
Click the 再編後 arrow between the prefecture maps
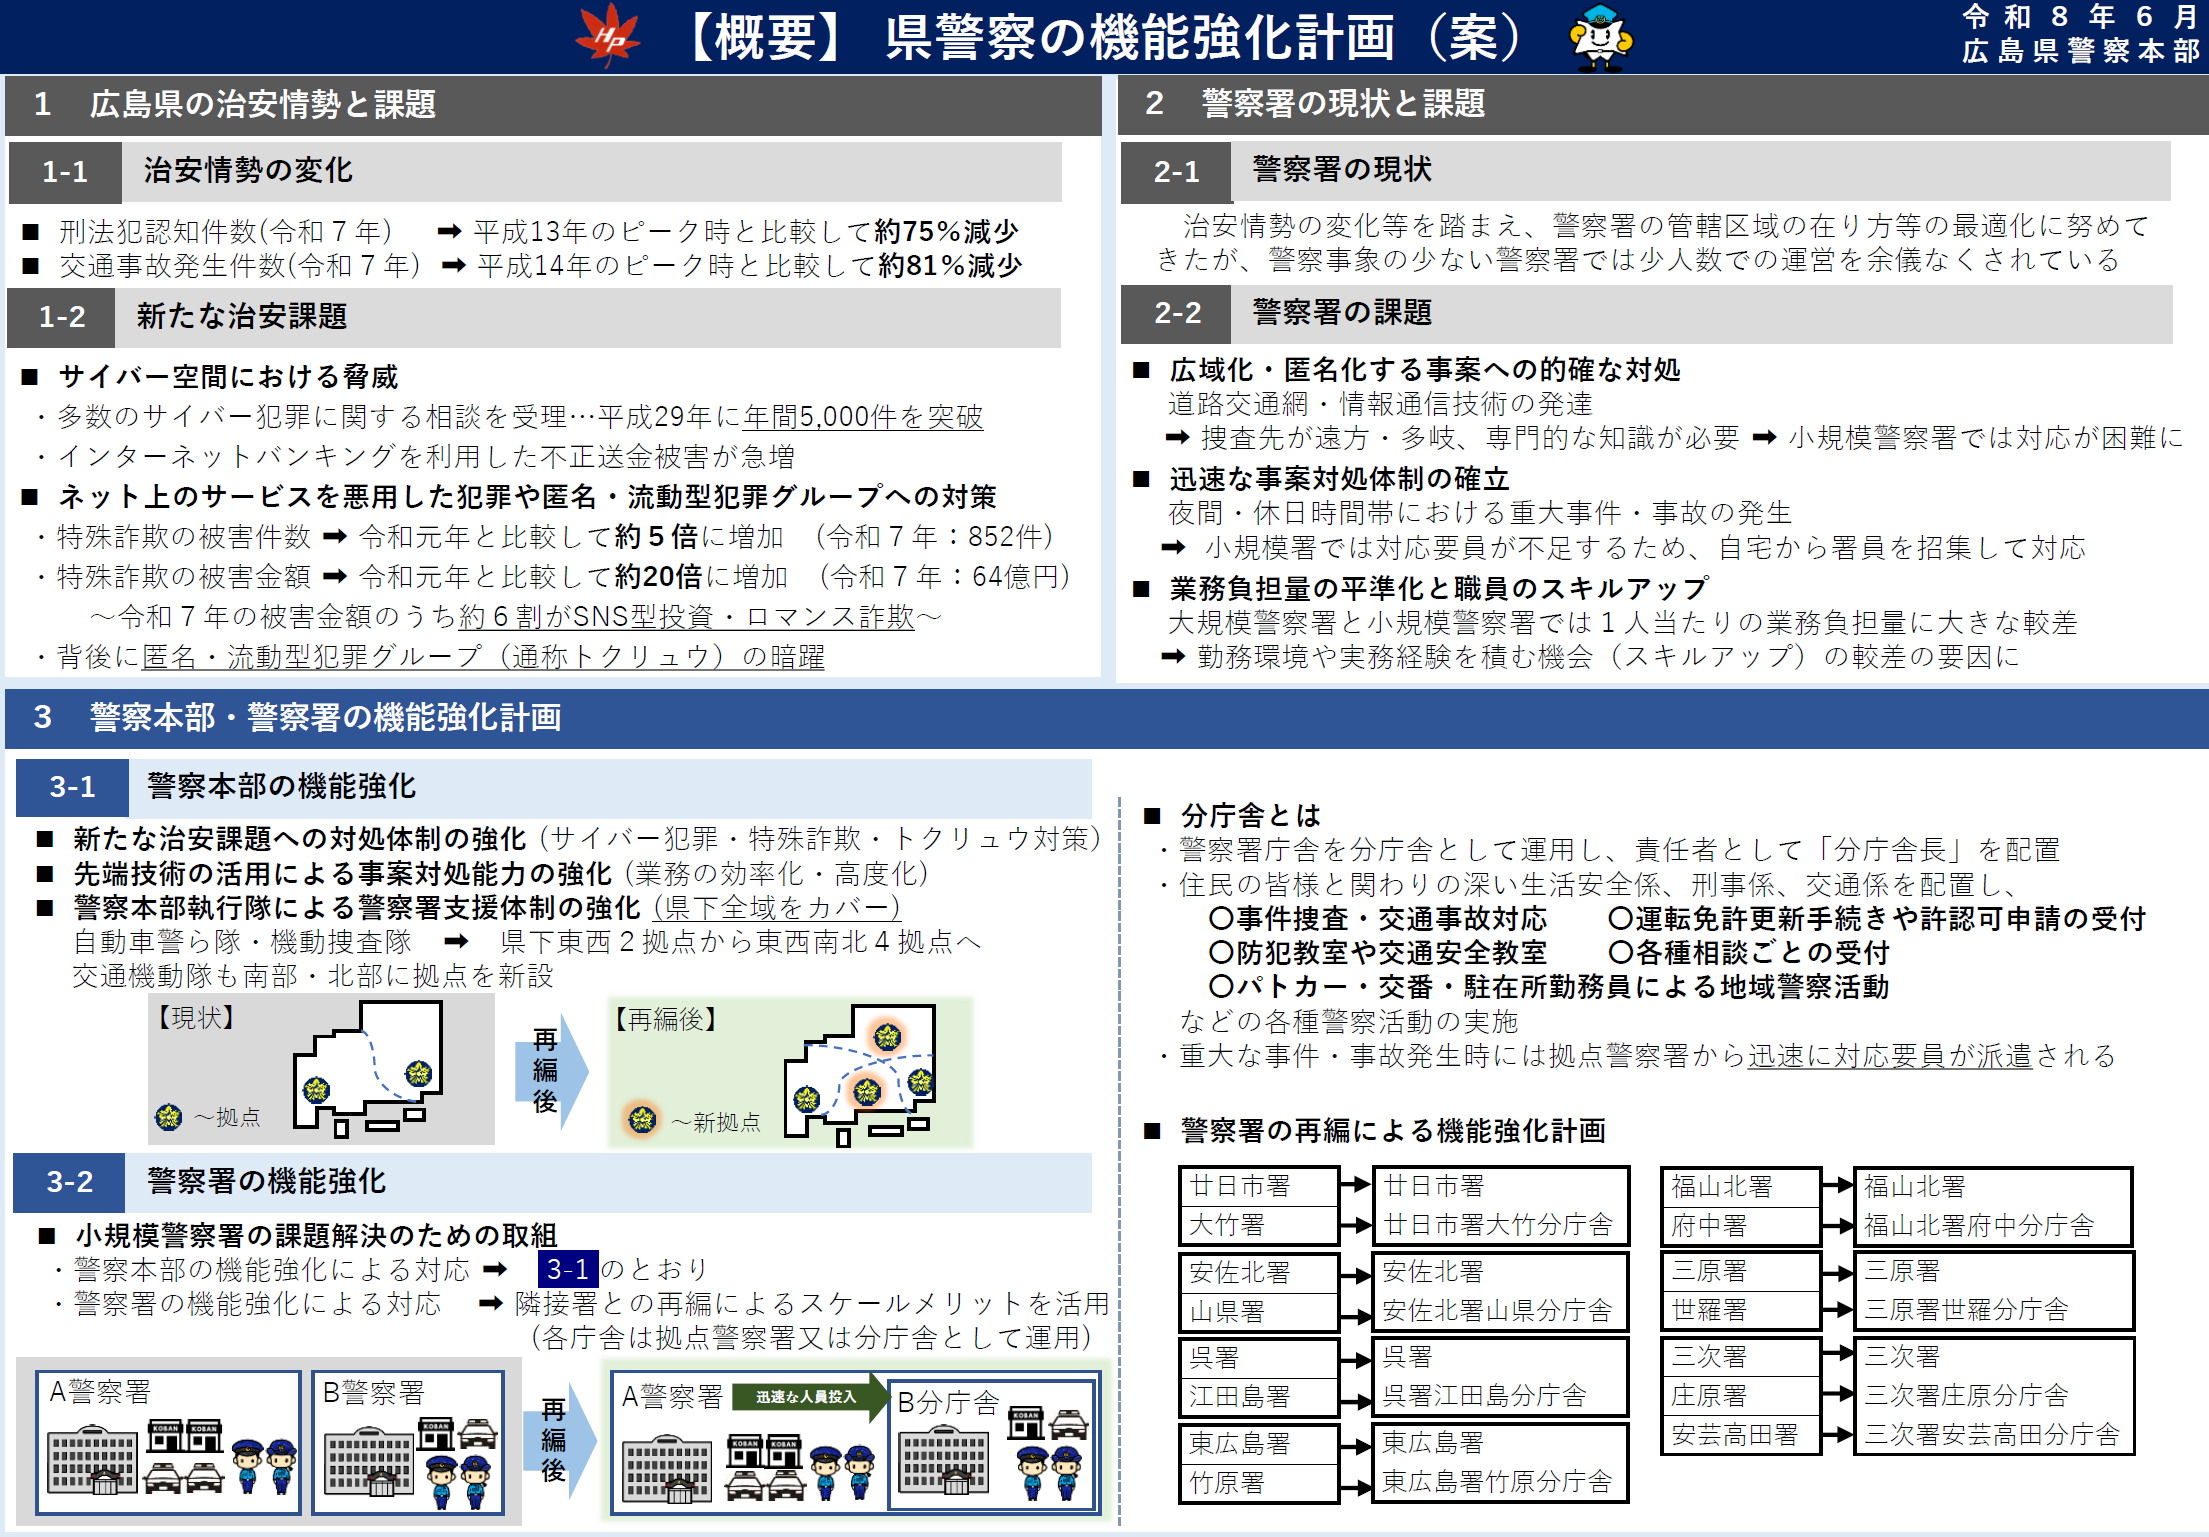551,1070
